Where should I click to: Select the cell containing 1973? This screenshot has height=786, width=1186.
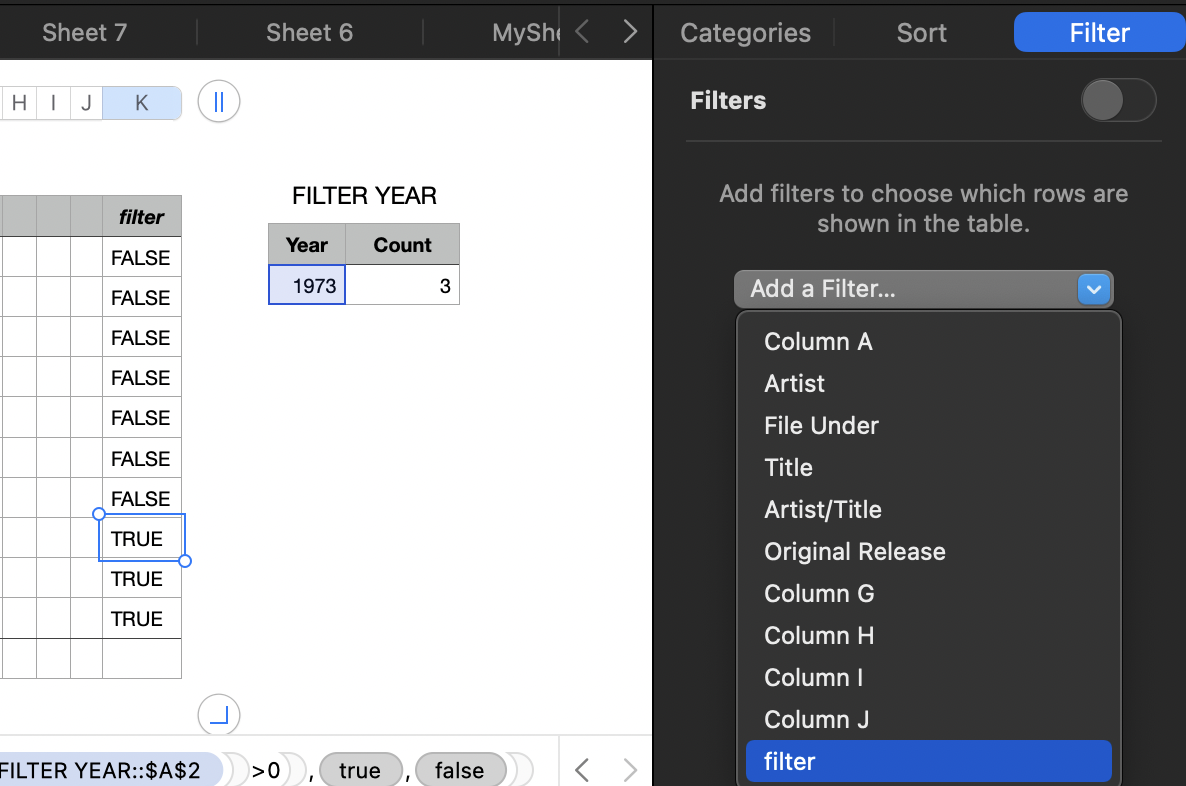coord(307,286)
